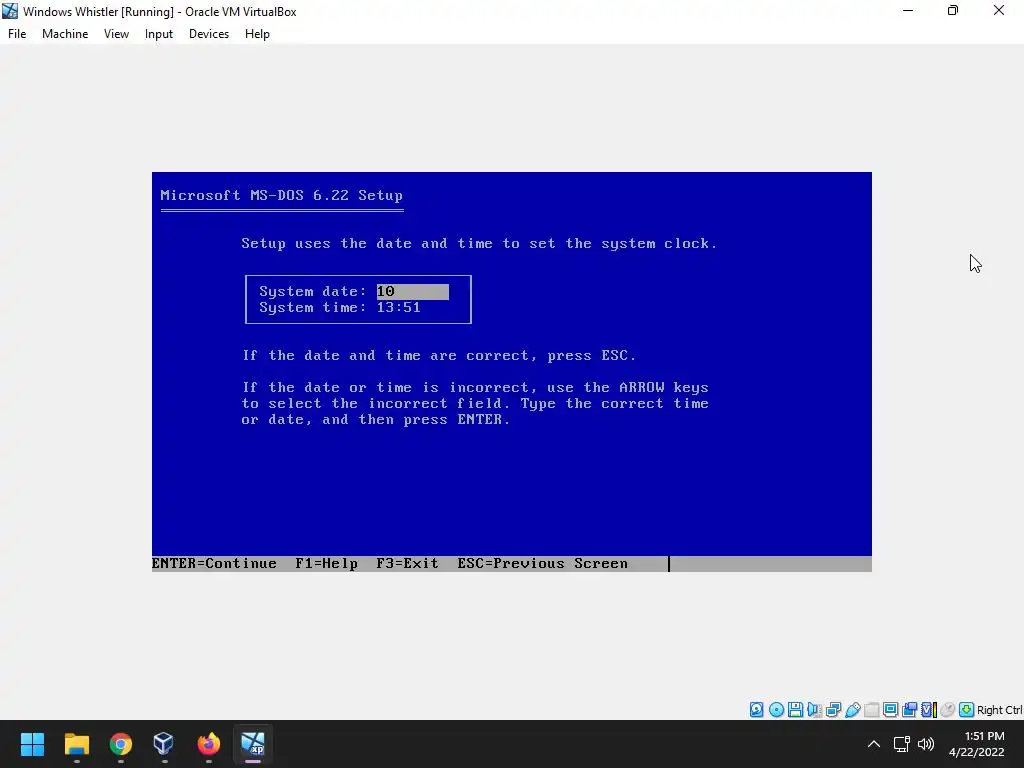This screenshot has width=1024, height=768.
Task: Click the shared folders status icon
Action: (871, 710)
